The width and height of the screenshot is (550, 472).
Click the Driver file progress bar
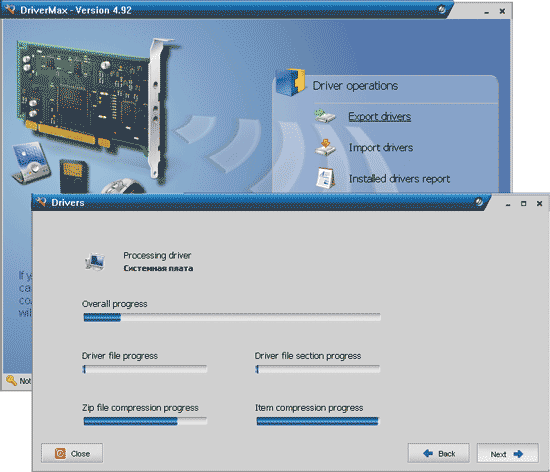[x=145, y=369]
